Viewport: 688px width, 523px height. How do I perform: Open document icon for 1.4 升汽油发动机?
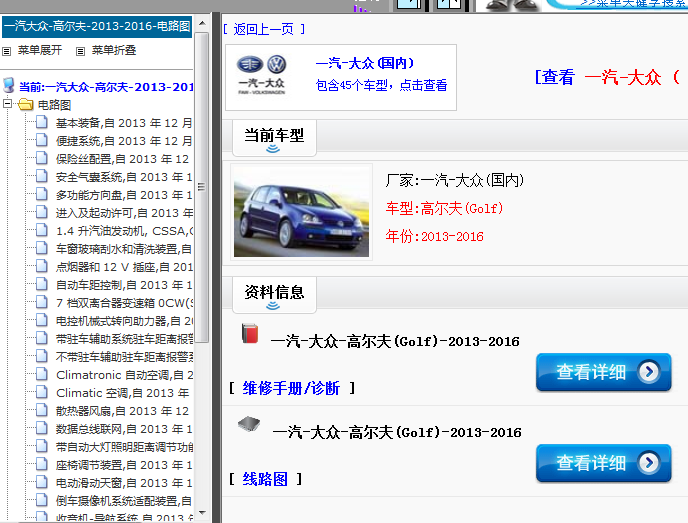42,229
